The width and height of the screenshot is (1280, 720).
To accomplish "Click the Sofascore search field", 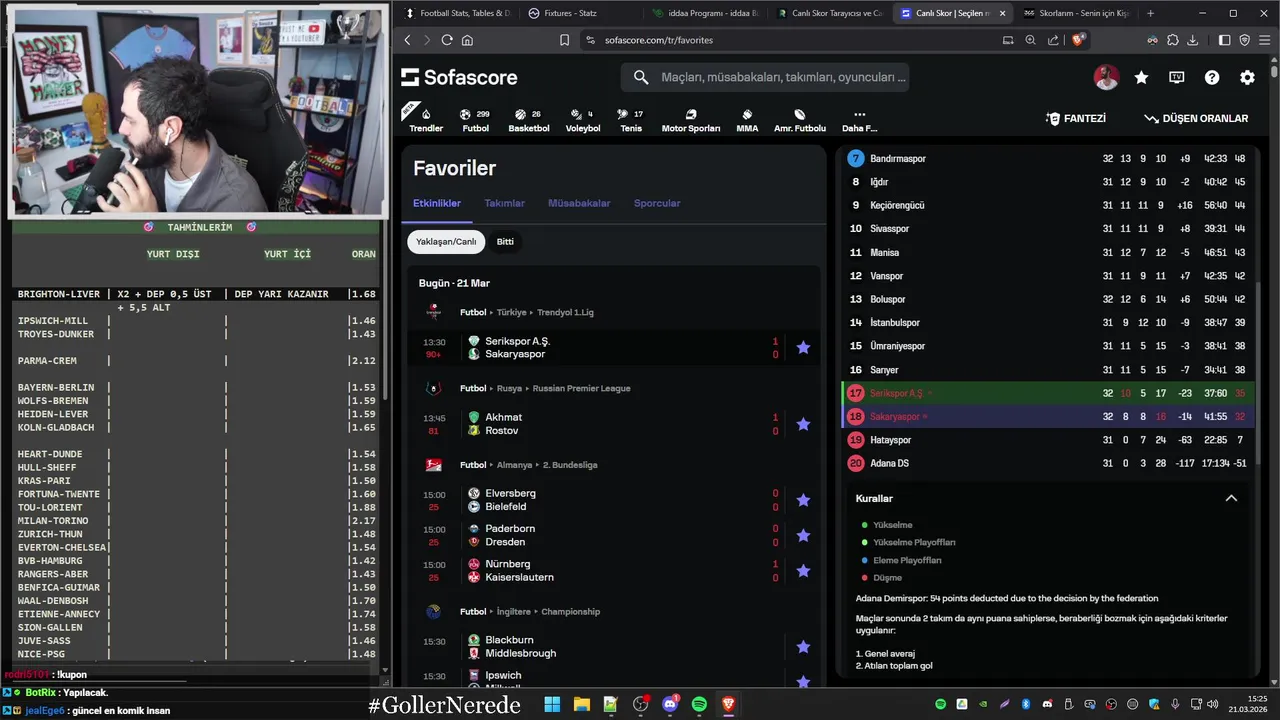I will (765, 77).
